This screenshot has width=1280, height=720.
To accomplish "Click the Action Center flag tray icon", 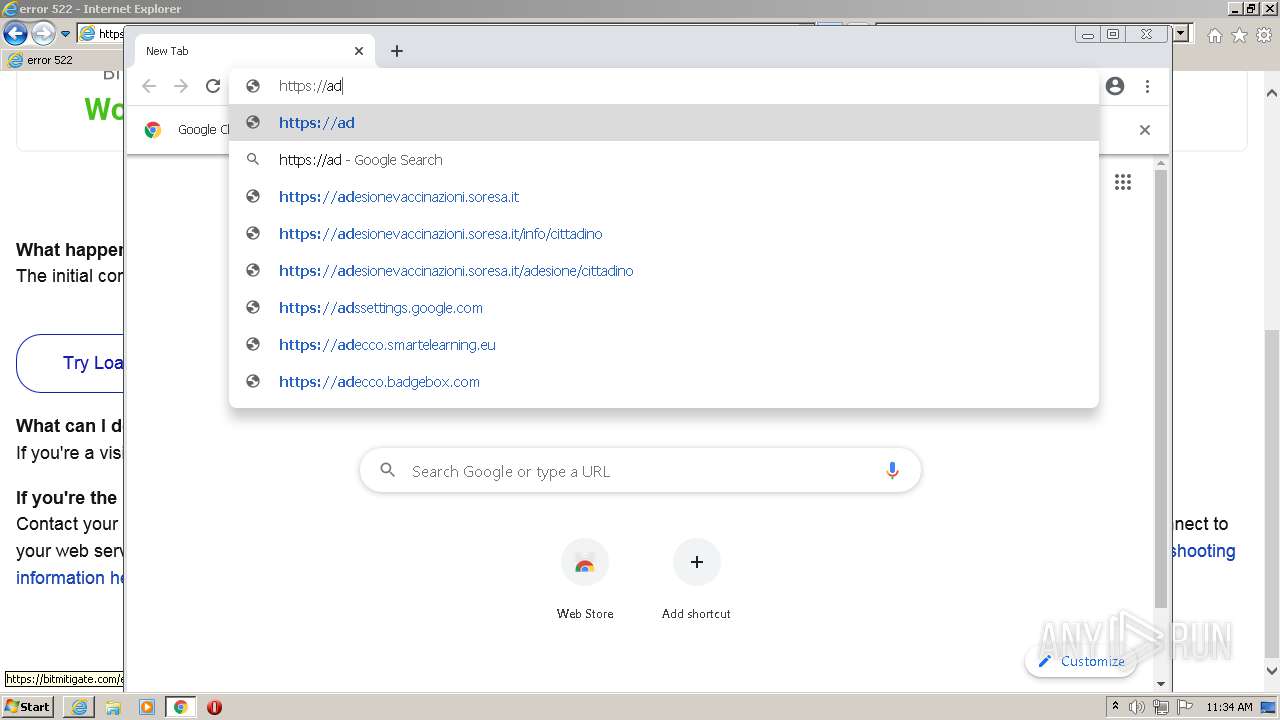I will coord(1185,707).
